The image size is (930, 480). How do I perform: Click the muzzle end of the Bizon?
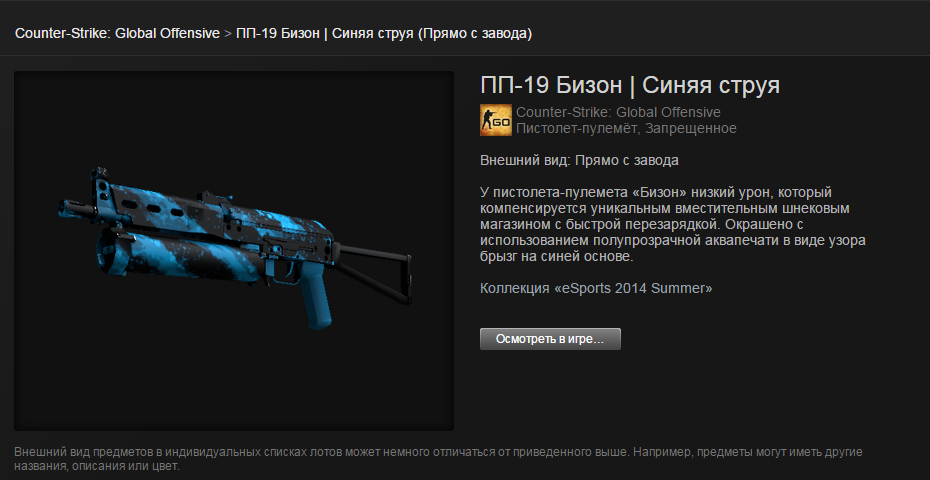pos(71,207)
